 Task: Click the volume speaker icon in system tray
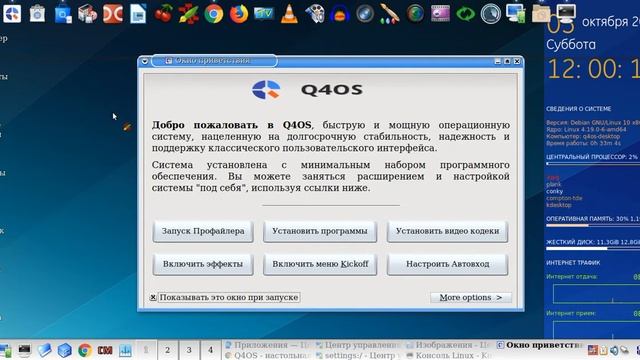pos(614,350)
